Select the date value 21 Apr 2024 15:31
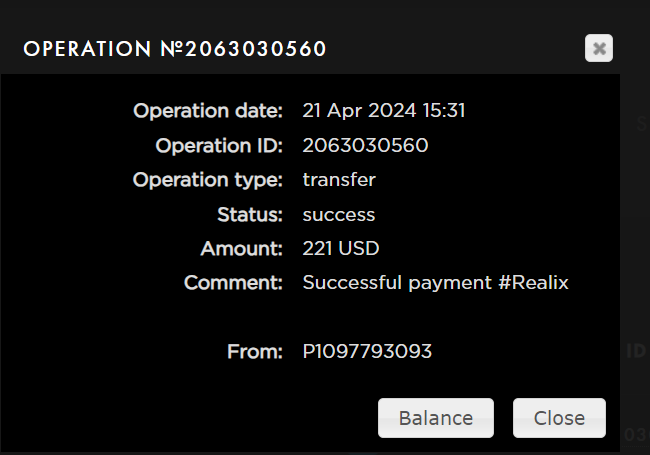 click(x=384, y=111)
